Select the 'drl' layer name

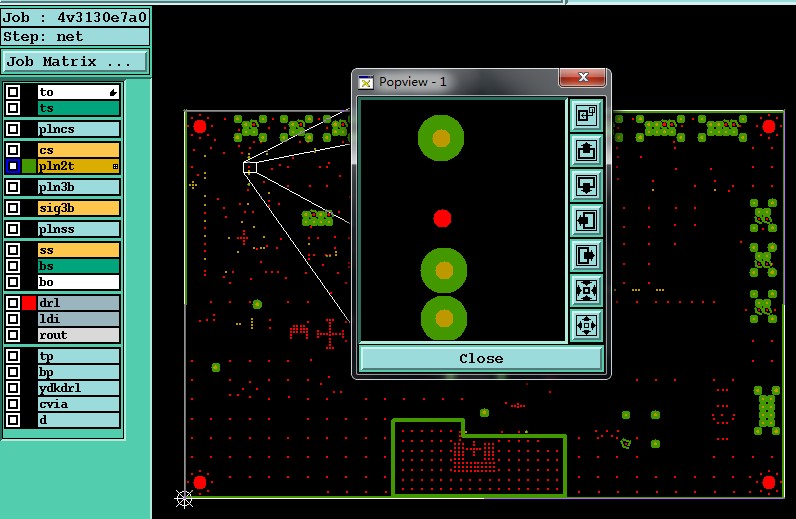pos(79,303)
